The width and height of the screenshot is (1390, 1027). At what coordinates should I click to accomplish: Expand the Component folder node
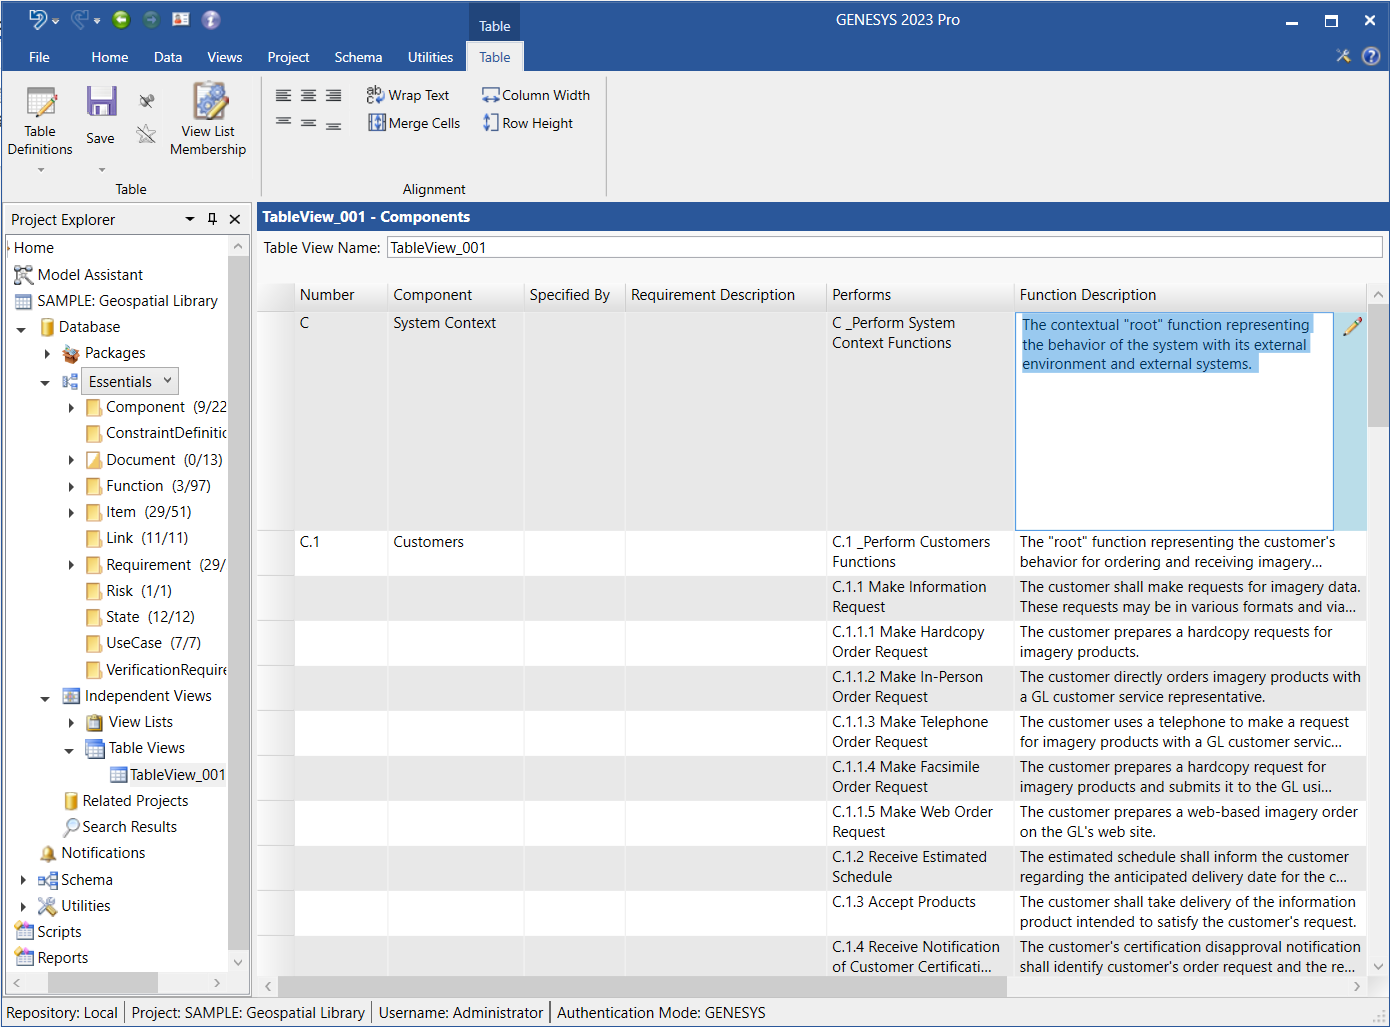point(71,407)
